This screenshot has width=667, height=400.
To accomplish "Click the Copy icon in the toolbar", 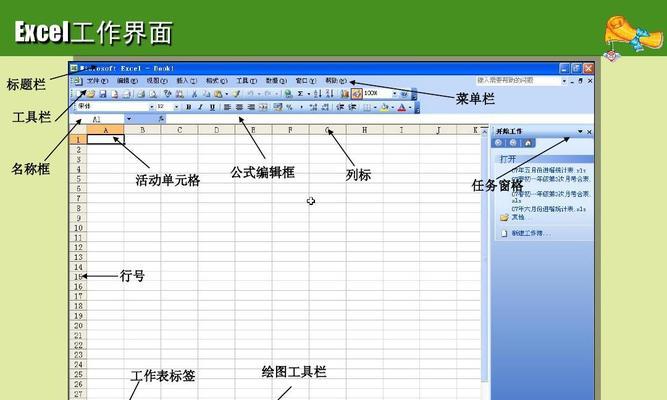I will [206, 94].
